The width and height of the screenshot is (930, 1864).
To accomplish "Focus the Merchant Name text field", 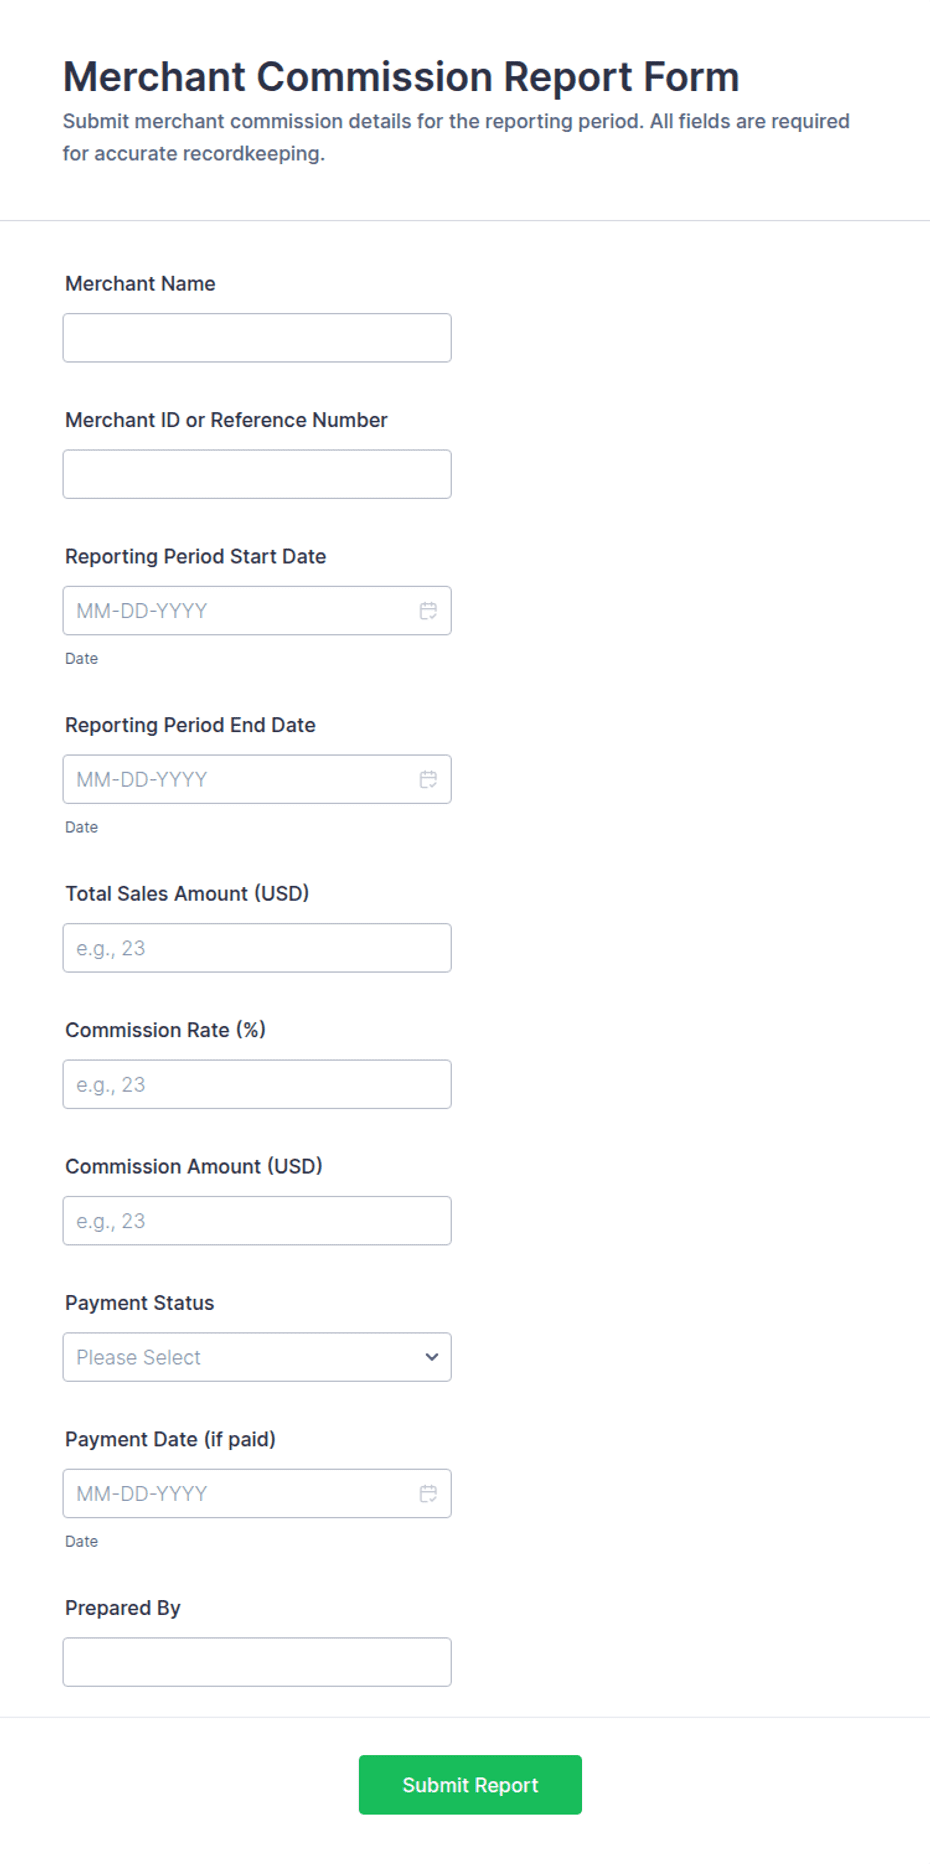I will click(257, 338).
